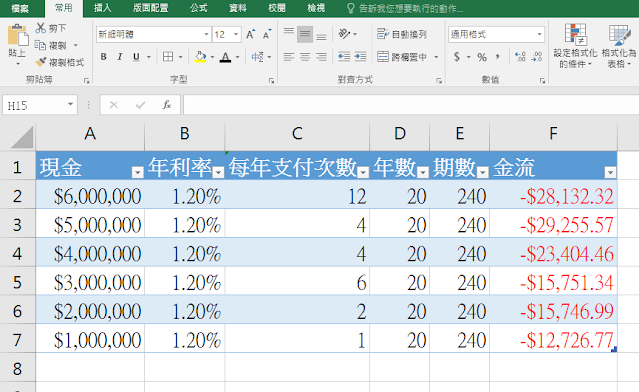The width and height of the screenshot is (639, 392).
Task: Open filter dropdown for 每年支付次數 column
Action: 363,172
